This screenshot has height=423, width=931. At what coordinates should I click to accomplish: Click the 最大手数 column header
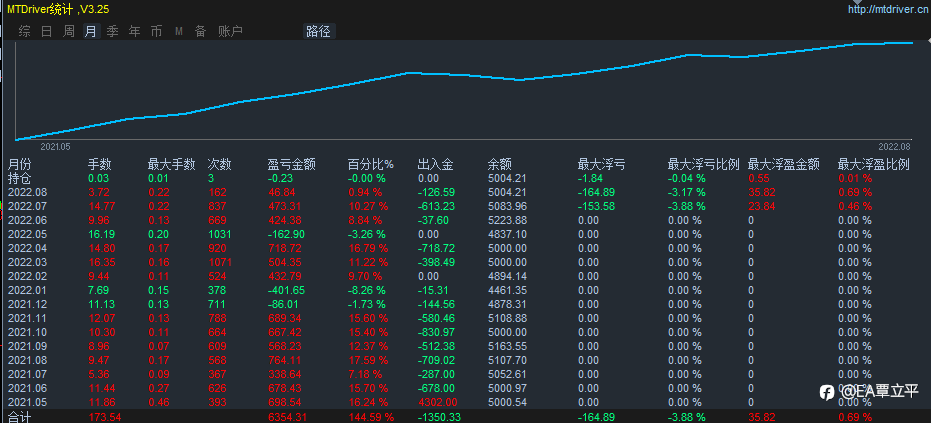(x=172, y=165)
